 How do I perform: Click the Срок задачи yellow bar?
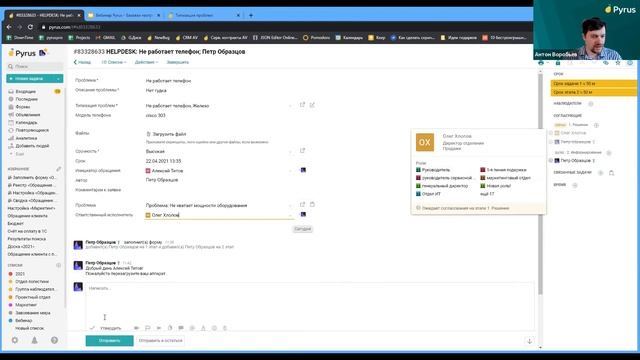pos(593,83)
